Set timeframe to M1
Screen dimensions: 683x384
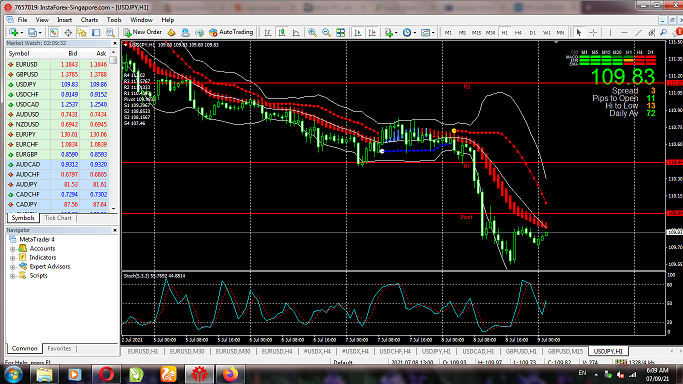(448, 33)
